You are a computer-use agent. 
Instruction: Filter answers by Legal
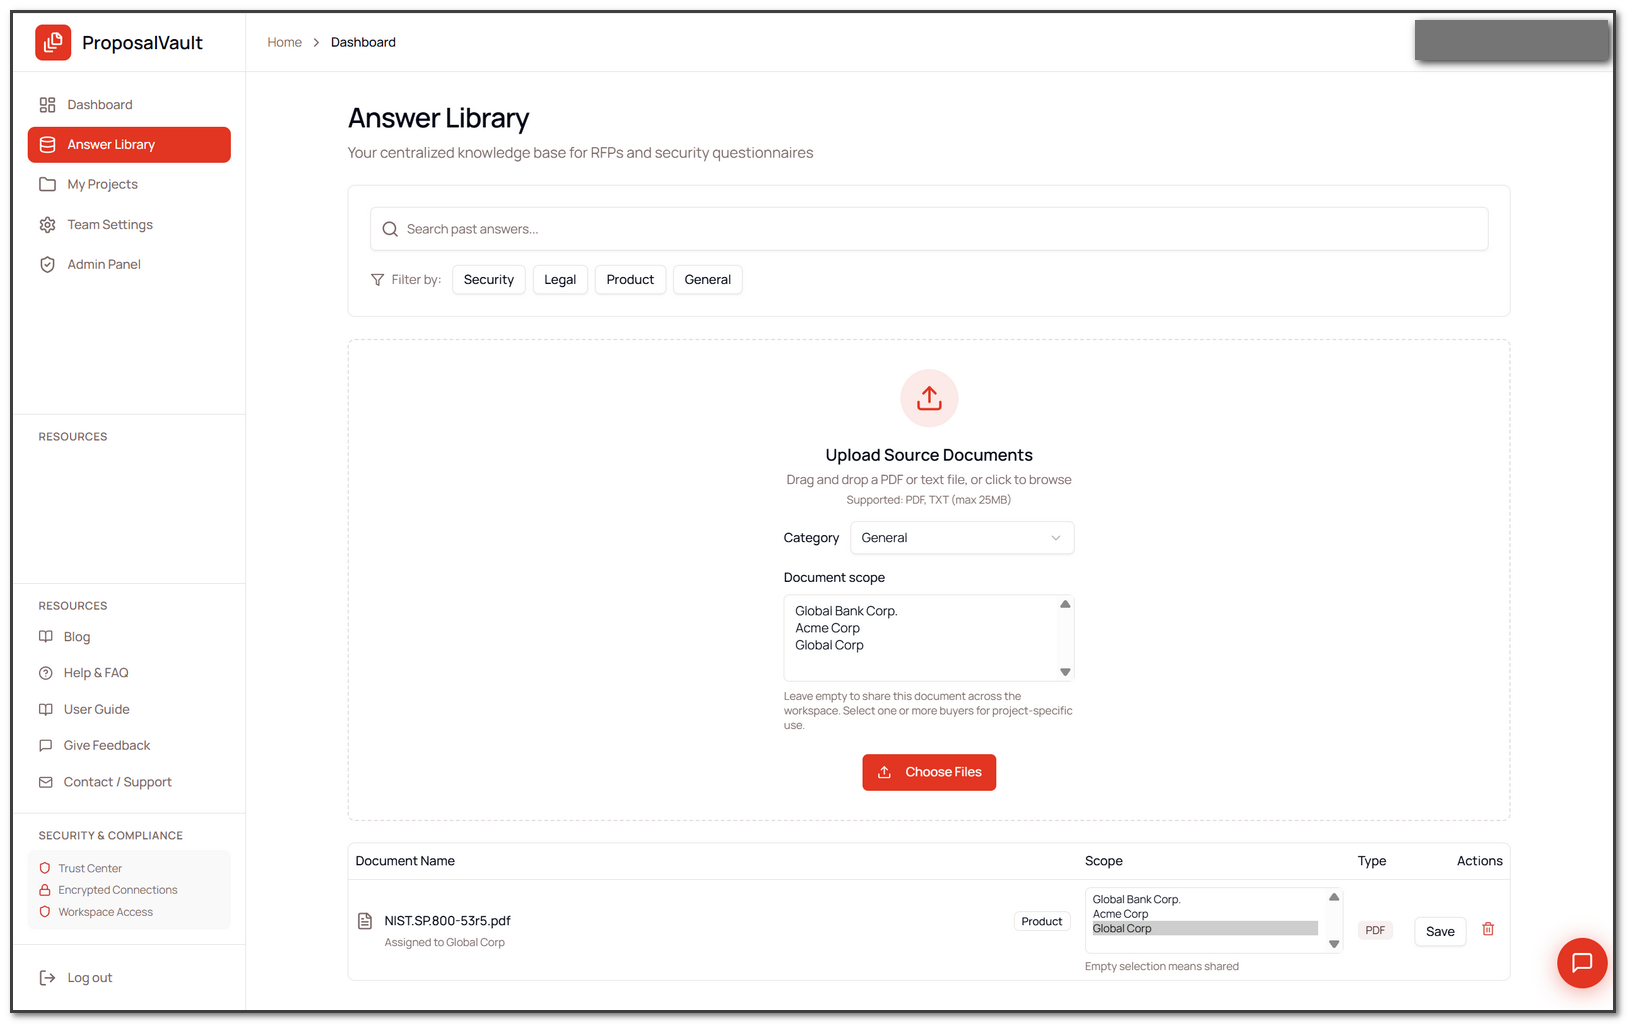coord(560,280)
